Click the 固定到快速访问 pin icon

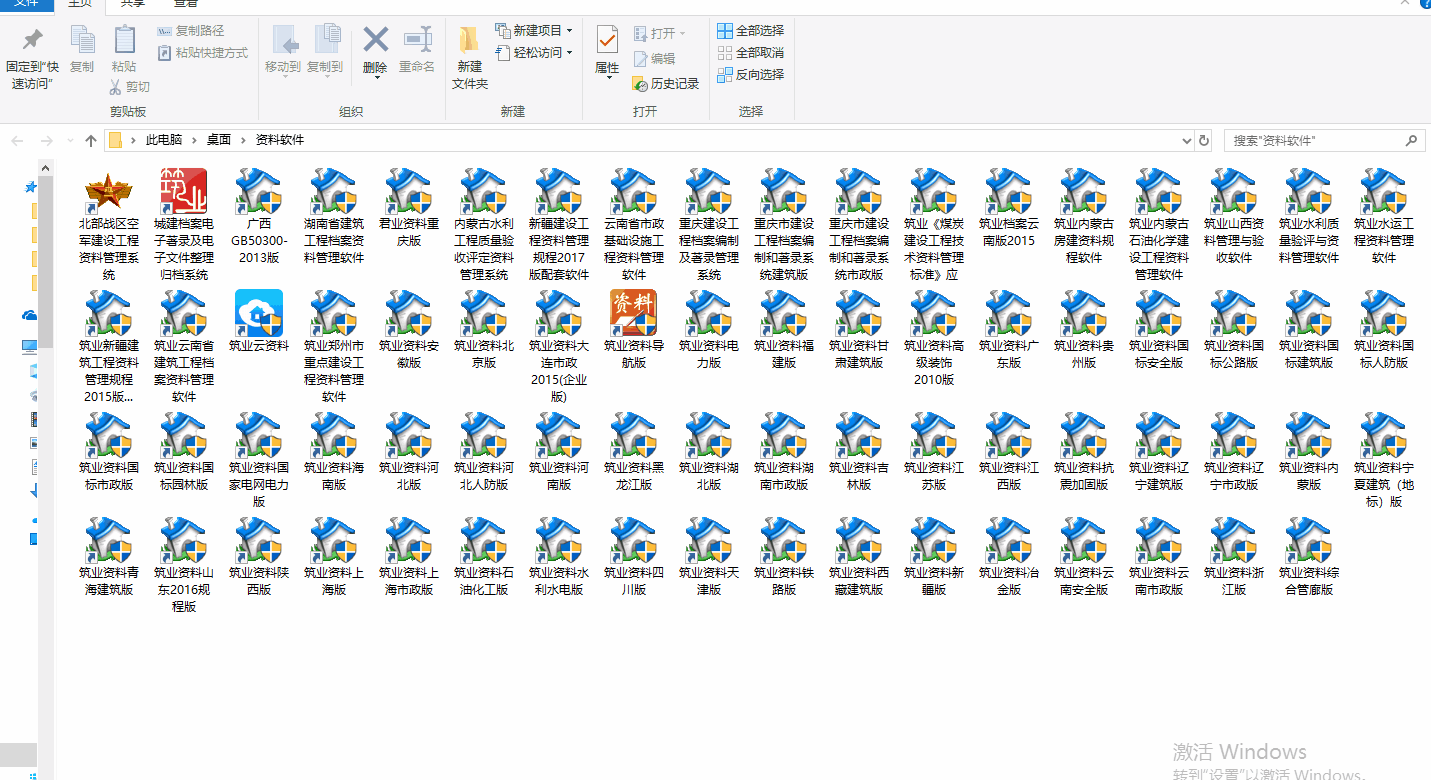[32, 42]
